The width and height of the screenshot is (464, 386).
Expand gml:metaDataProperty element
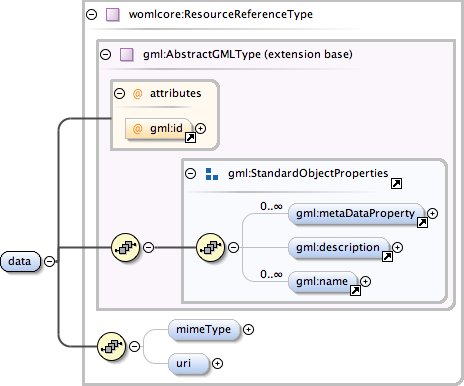[x=432, y=213]
